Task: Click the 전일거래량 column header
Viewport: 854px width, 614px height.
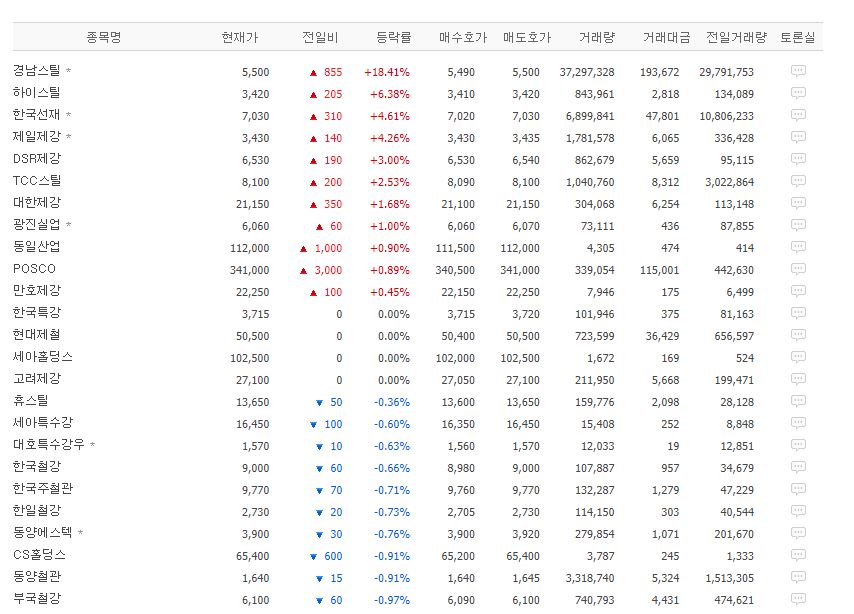Action: [x=736, y=37]
